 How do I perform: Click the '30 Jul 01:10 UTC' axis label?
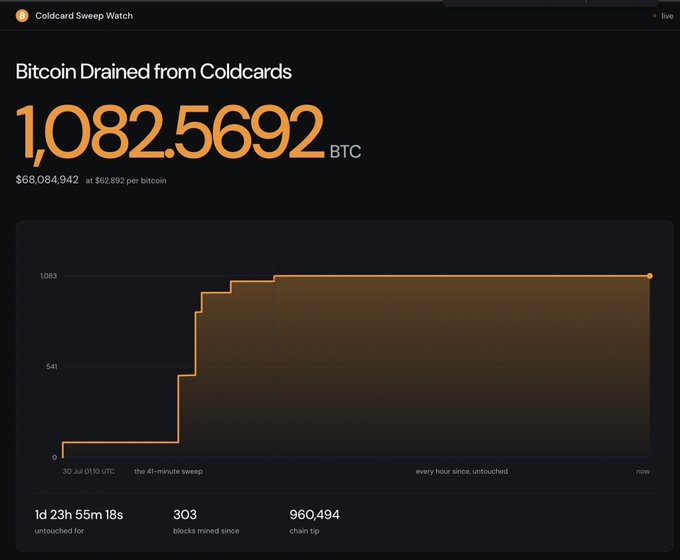click(x=89, y=471)
